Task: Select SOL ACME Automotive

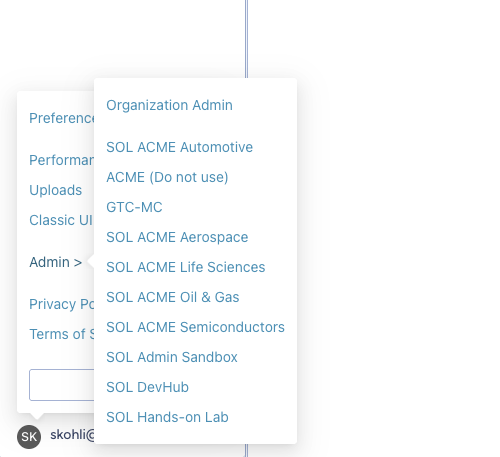Action: click(x=179, y=147)
